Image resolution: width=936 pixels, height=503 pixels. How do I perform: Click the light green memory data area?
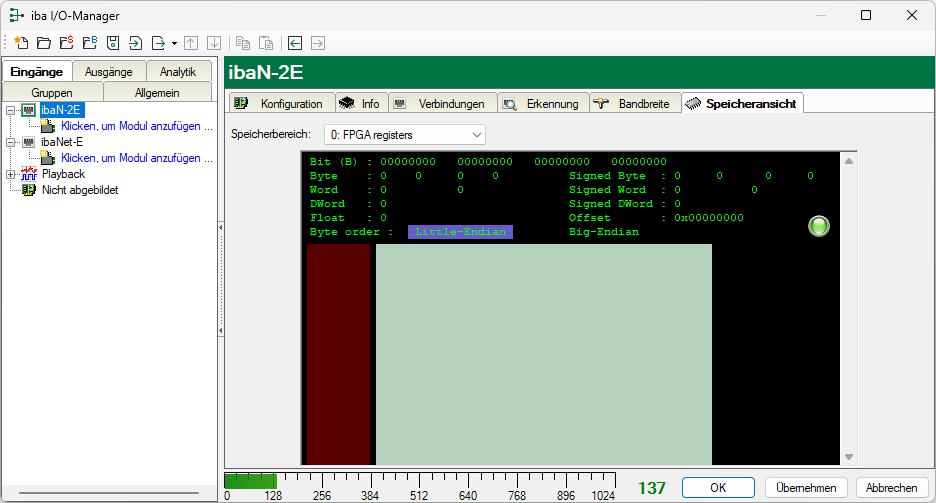[544, 354]
